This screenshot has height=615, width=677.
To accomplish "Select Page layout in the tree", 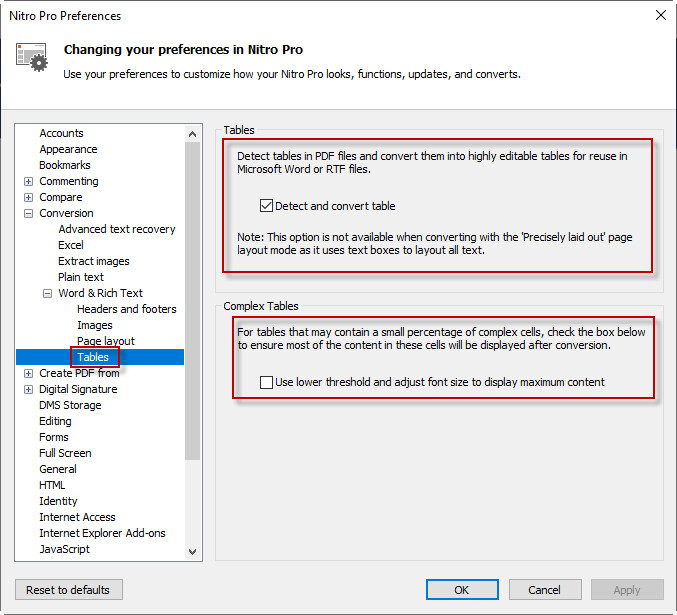I will click(105, 341).
